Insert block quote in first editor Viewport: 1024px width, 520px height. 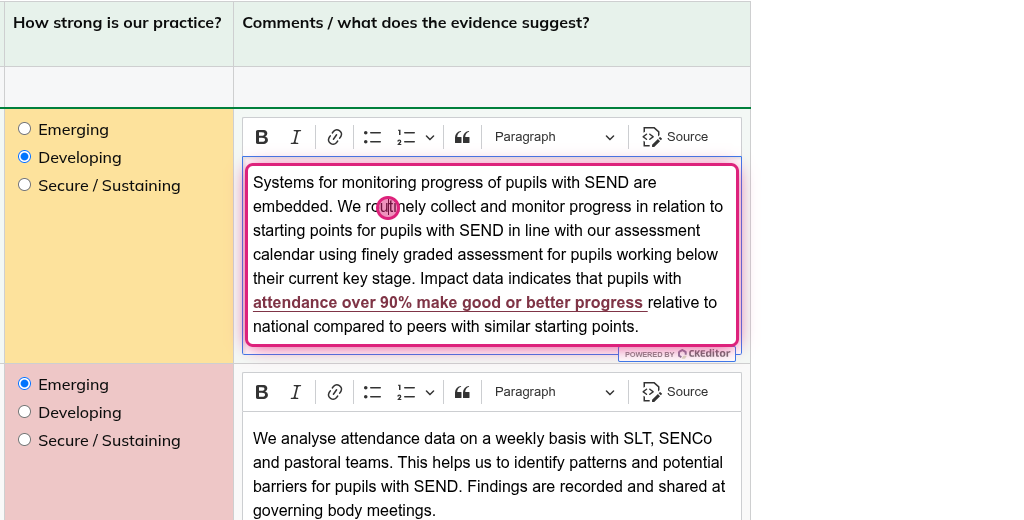462,137
